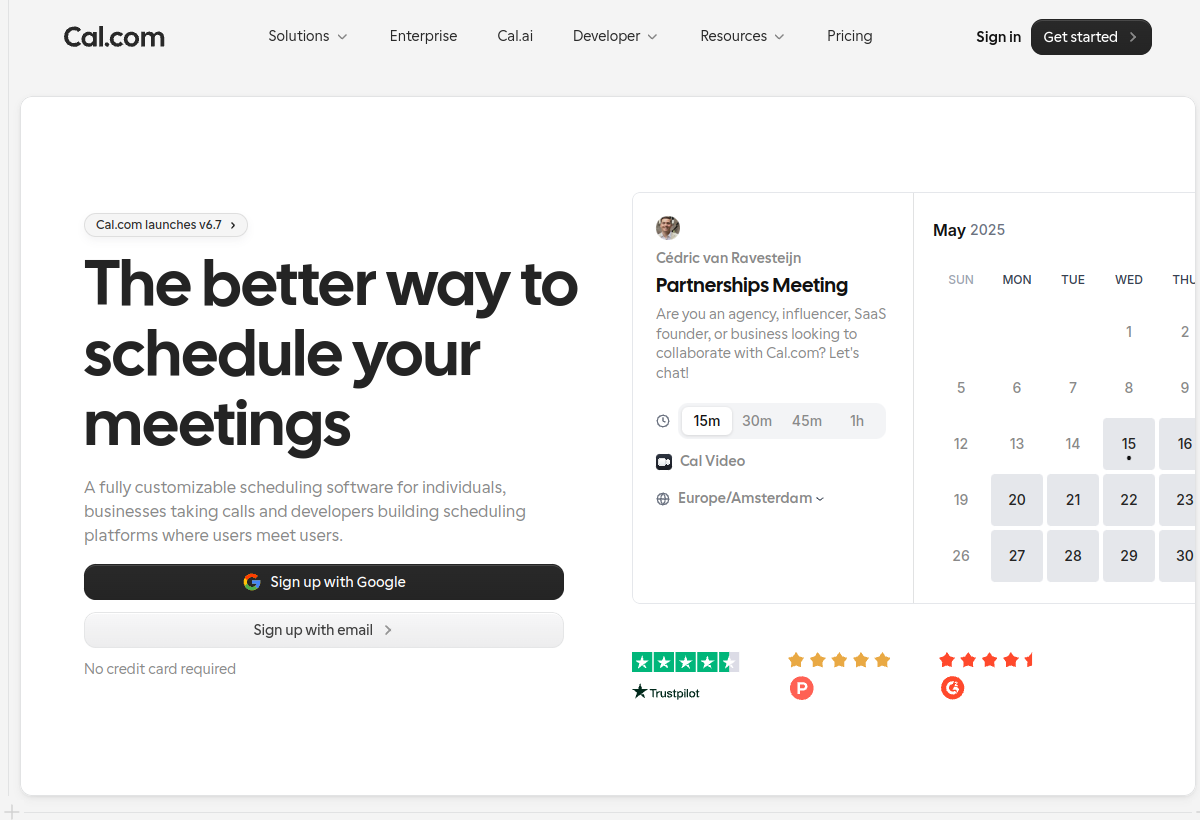Choose May 27 date cell
Screen dimensions: 1200x820
1017,556
